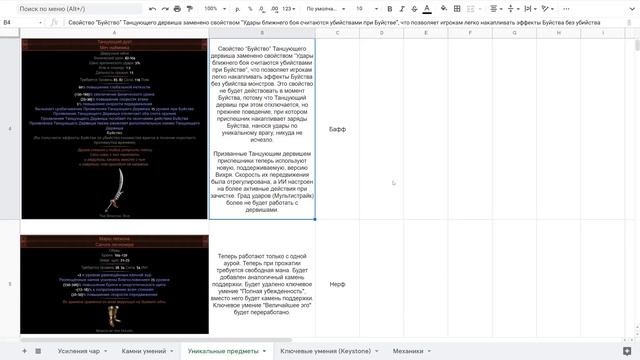Viewport: 640px width, 360px height.
Task: Open 'Механики' tab options arrow
Action: [x=429, y=351]
